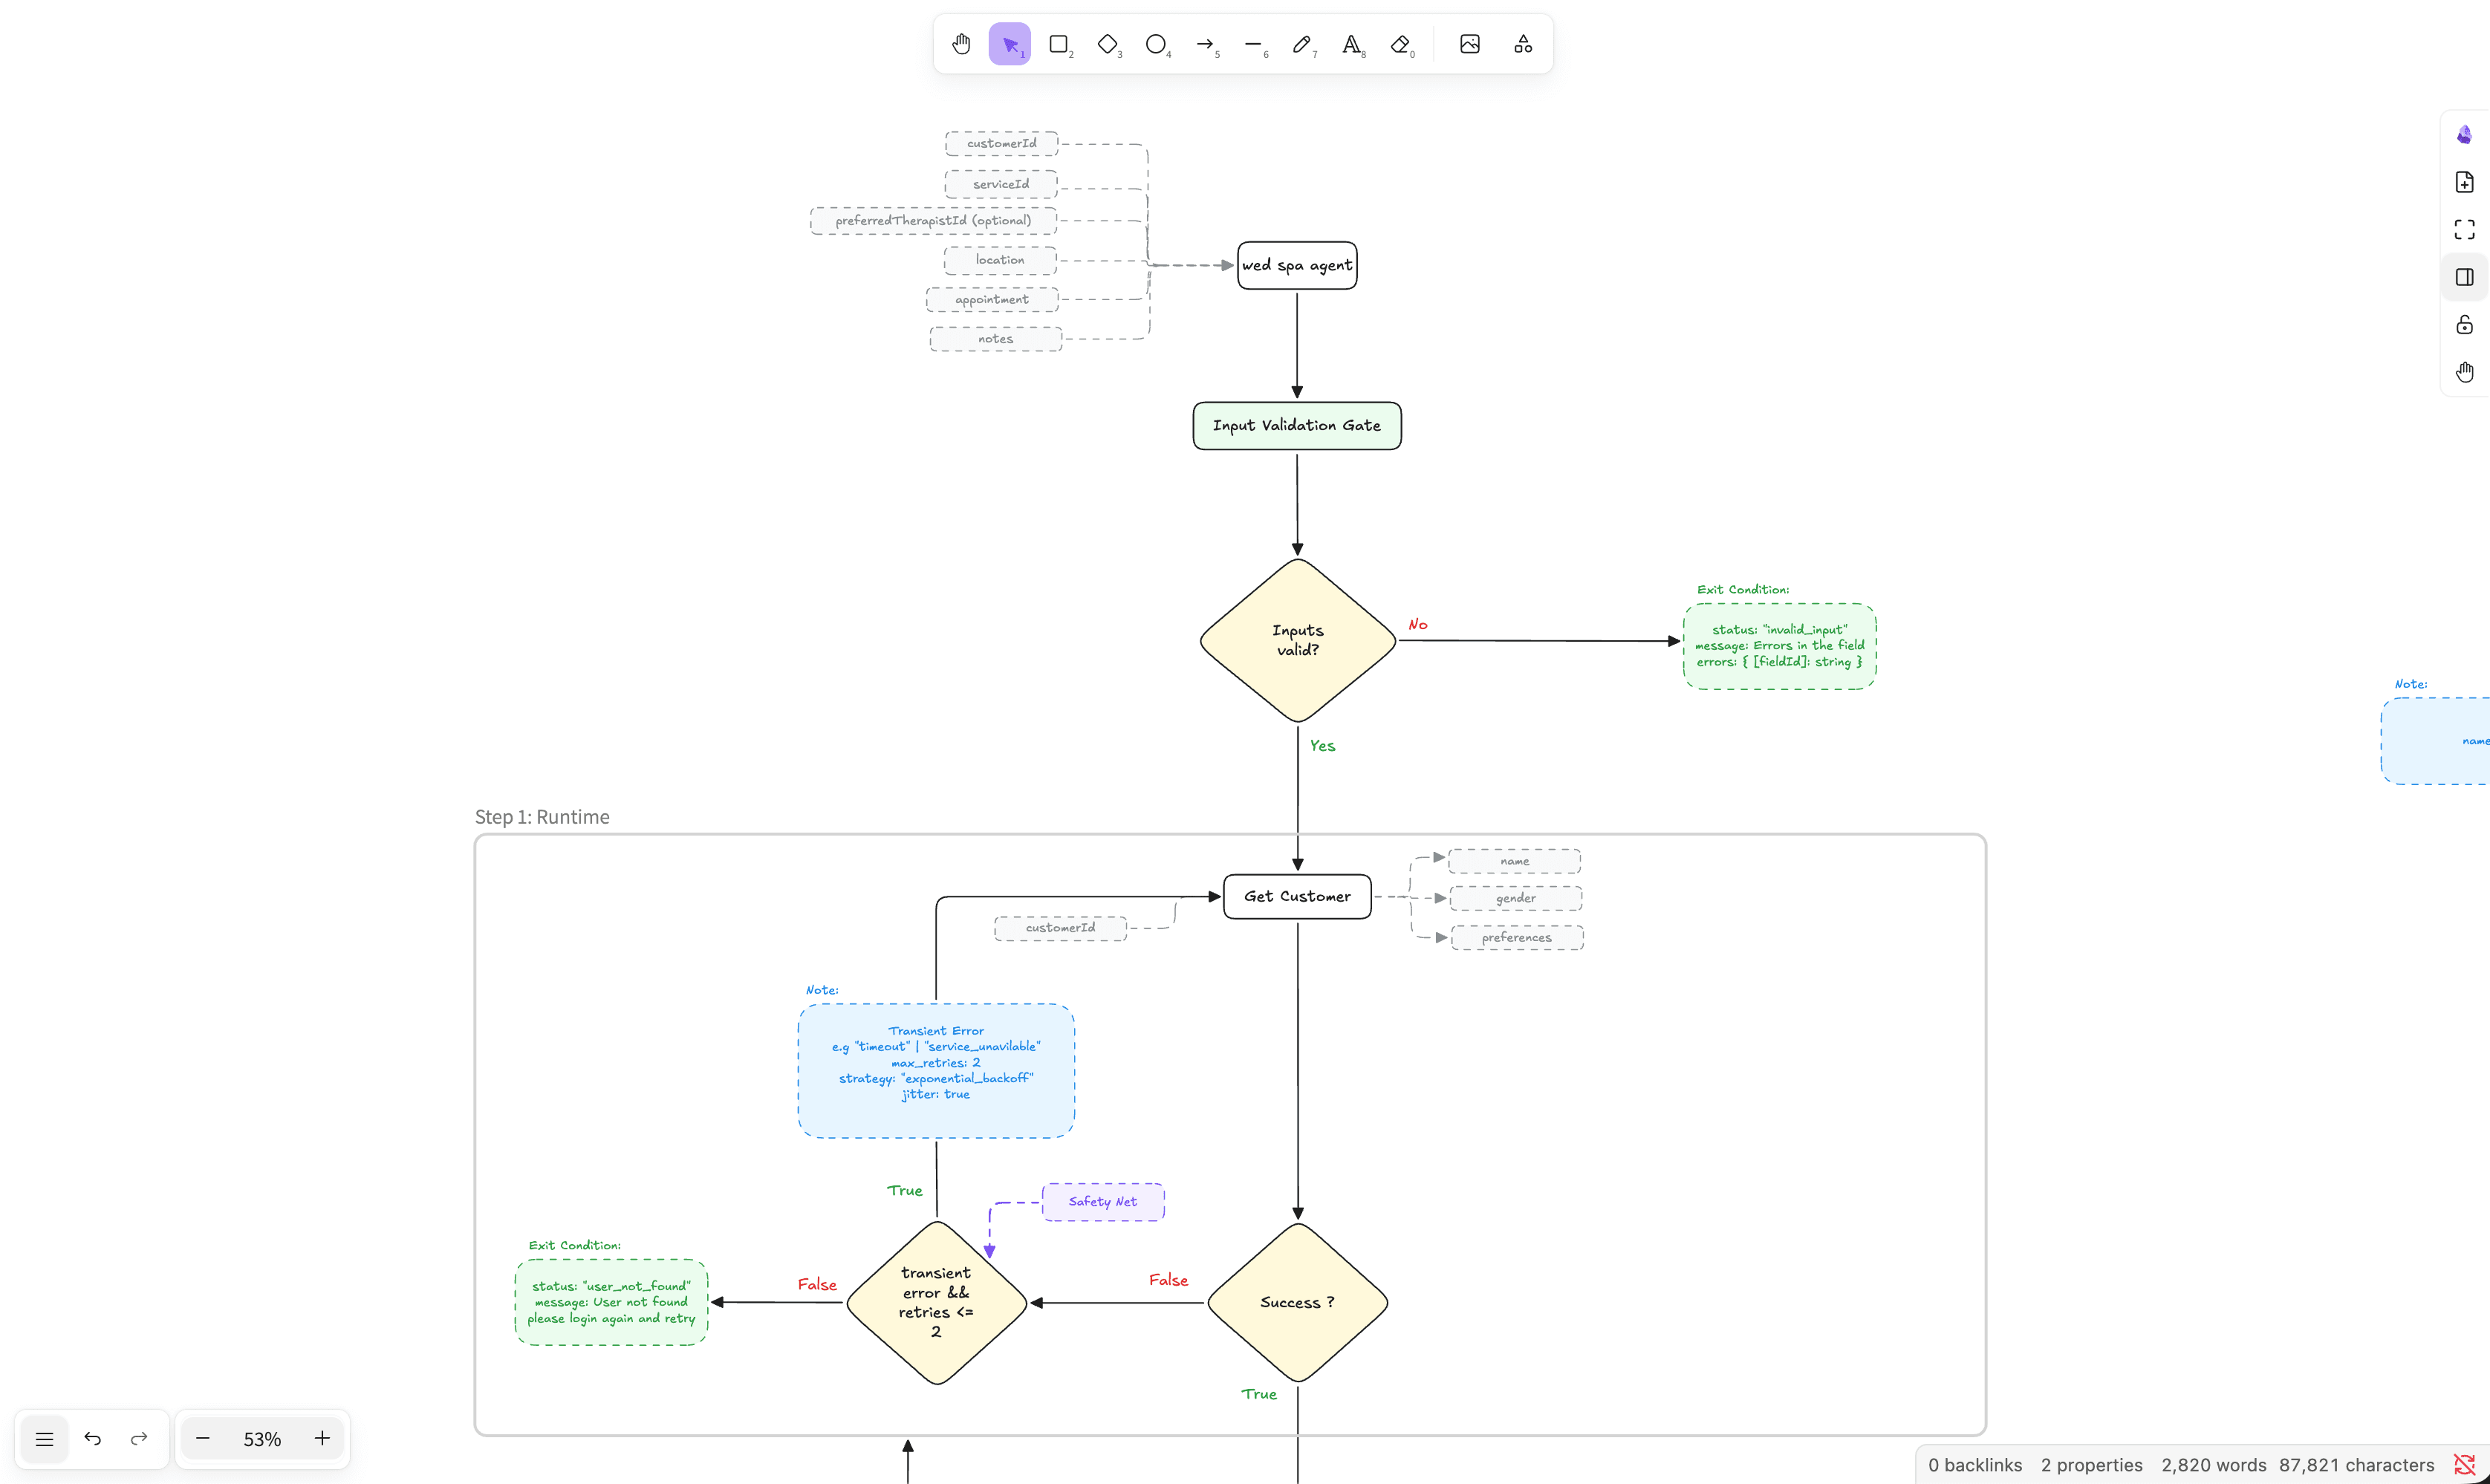Select the 'location' dashed box

coord(1000,260)
